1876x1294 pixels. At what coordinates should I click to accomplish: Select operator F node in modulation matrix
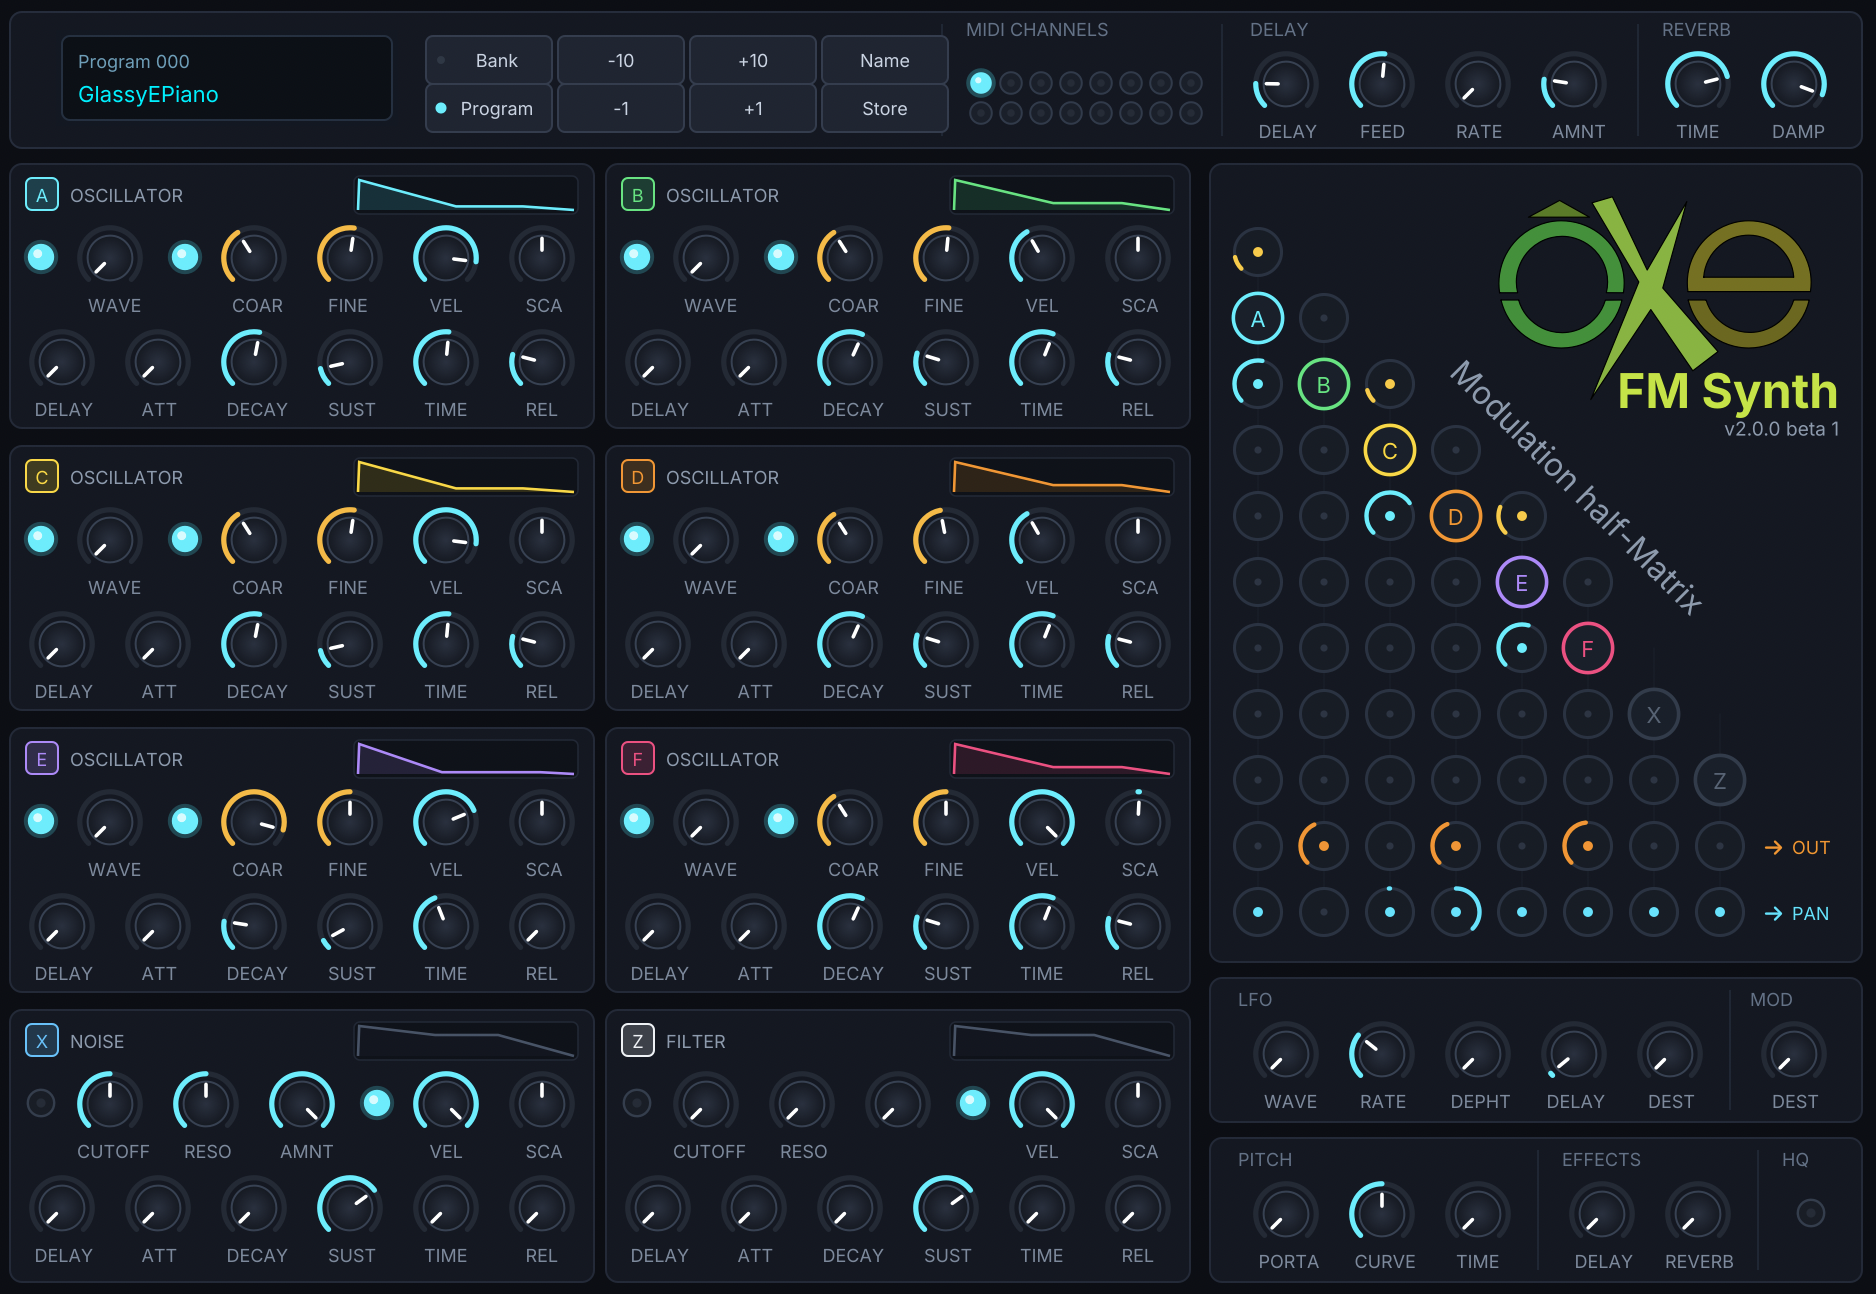1588,648
